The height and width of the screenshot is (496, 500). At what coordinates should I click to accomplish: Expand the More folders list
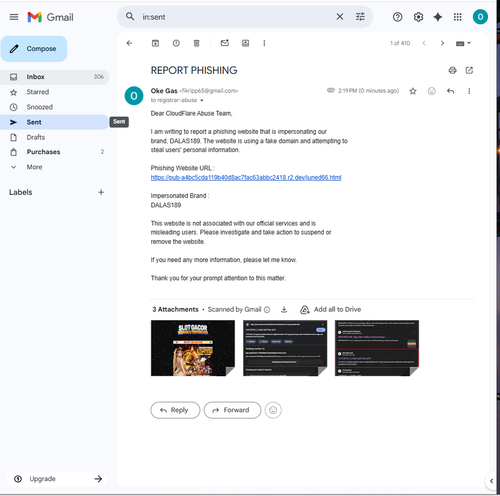pos(55,167)
